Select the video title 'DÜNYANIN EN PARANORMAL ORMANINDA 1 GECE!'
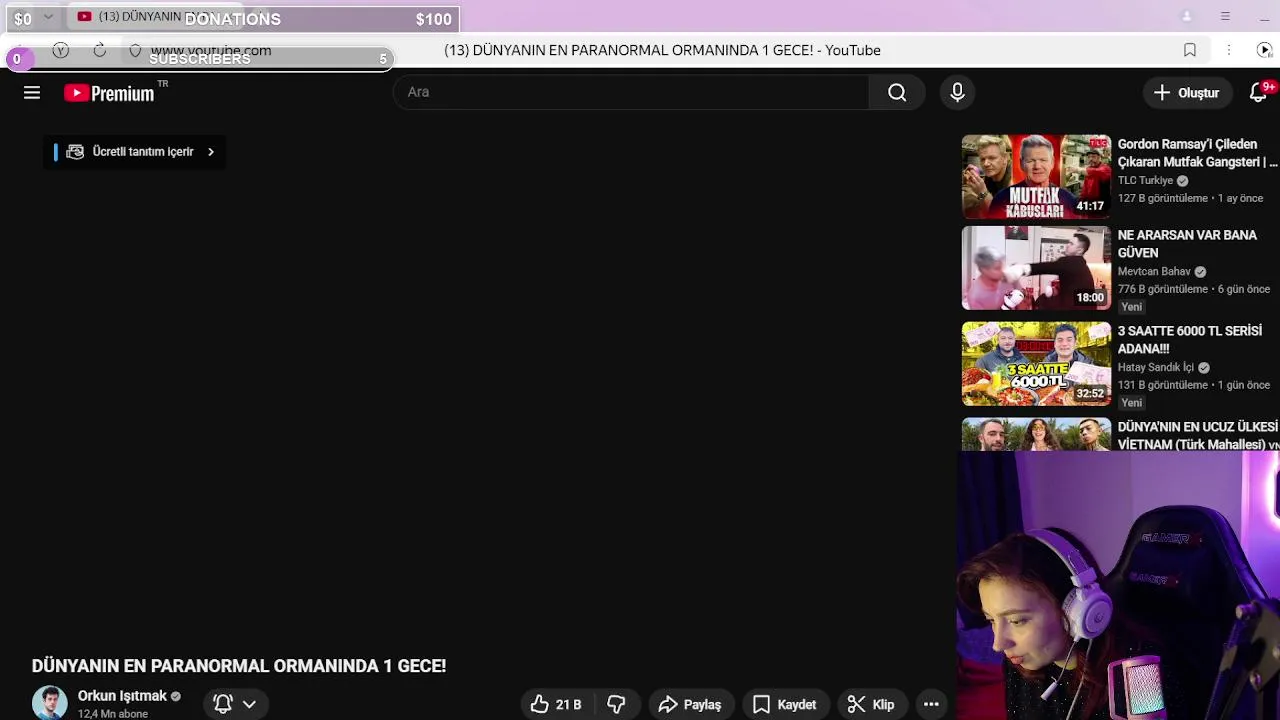Image resolution: width=1280 pixels, height=720 pixels. coord(239,666)
